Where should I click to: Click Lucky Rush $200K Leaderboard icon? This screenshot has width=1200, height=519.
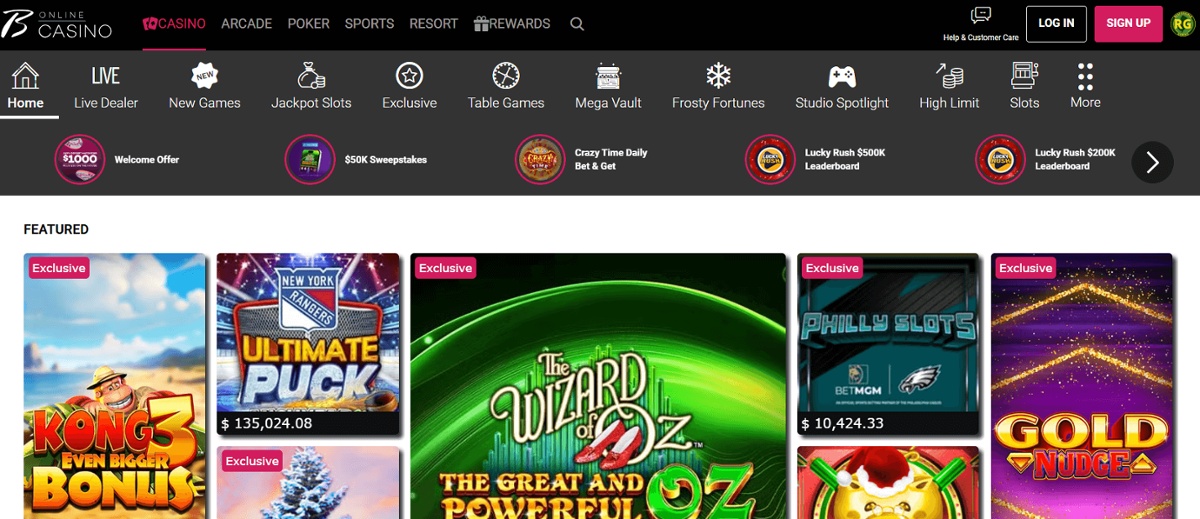(x=1000, y=160)
